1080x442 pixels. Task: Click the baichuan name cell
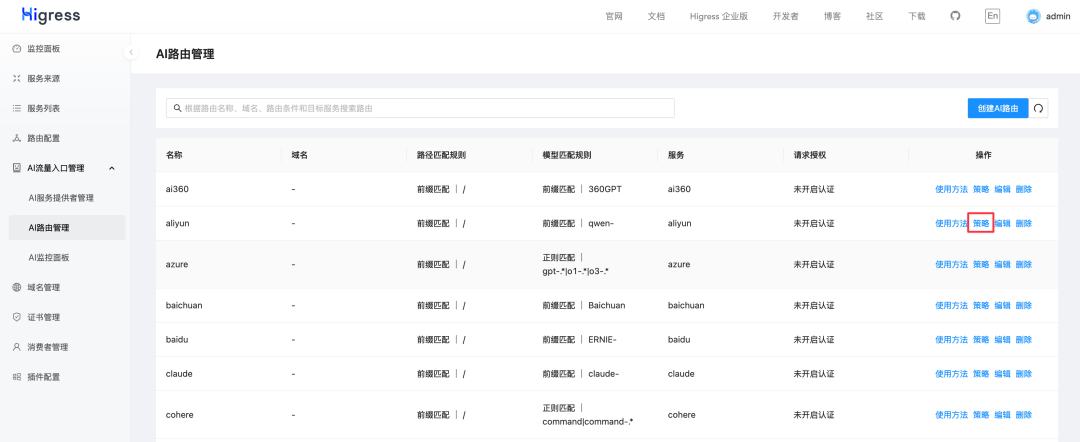point(184,305)
